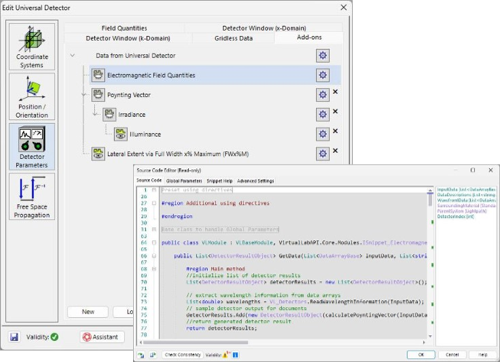Click the New button
This screenshot has height=362, width=500.
88,312
